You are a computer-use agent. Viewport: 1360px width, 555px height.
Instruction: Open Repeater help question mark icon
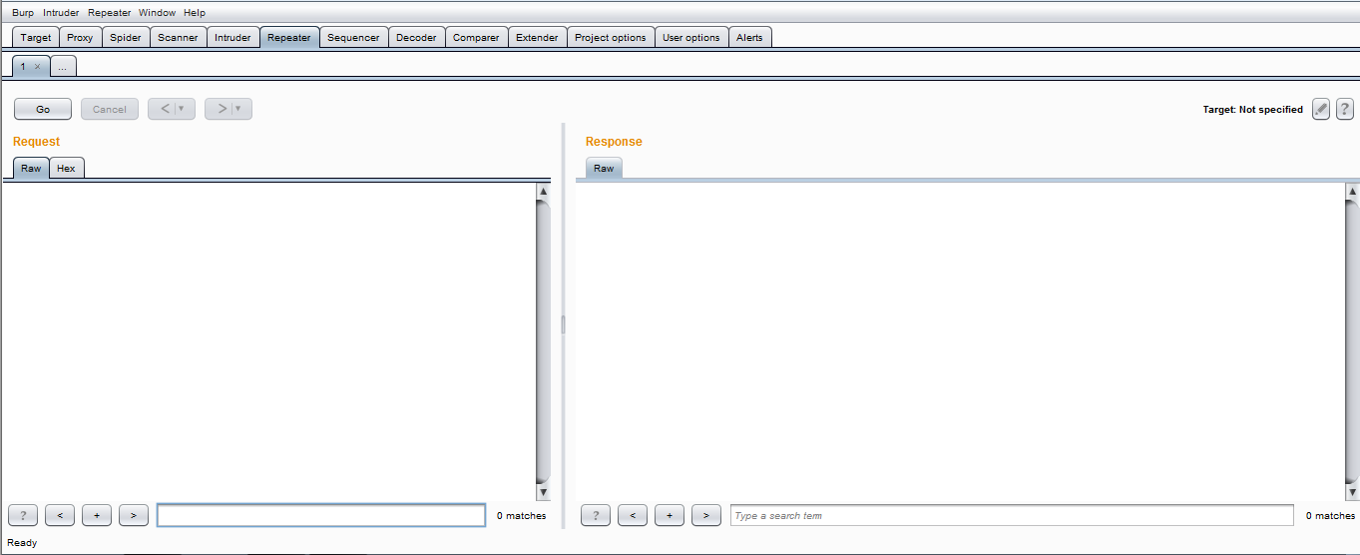pyautogui.click(x=1345, y=109)
